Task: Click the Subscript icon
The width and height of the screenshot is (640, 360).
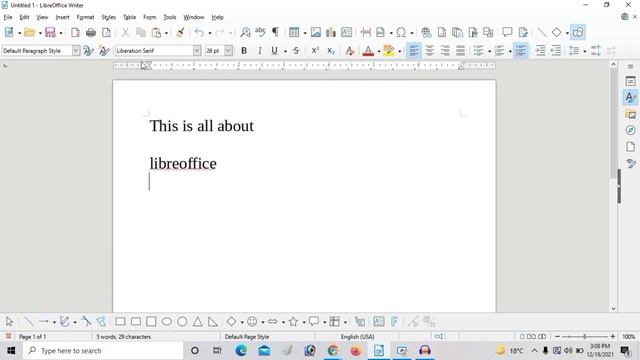Action: [x=331, y=51]
